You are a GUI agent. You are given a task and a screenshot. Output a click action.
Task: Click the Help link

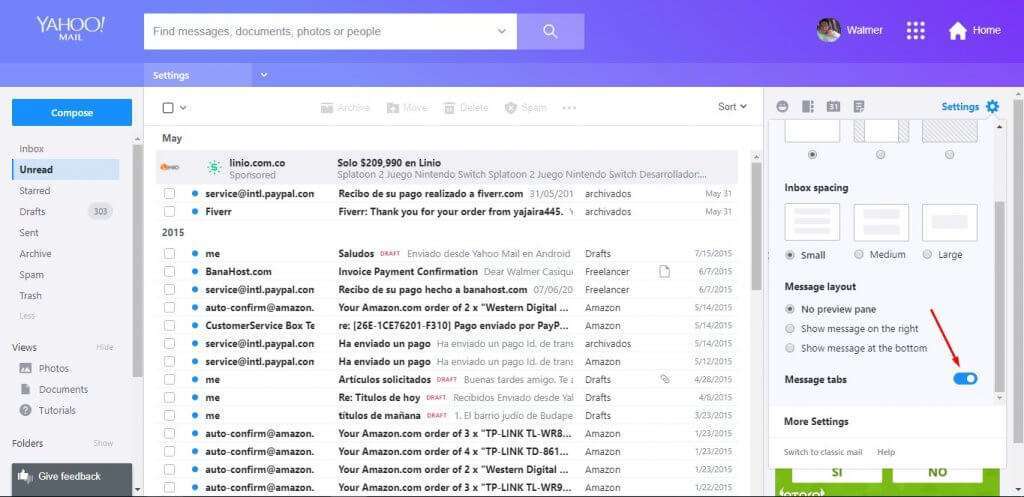click(x=886, y=452)
